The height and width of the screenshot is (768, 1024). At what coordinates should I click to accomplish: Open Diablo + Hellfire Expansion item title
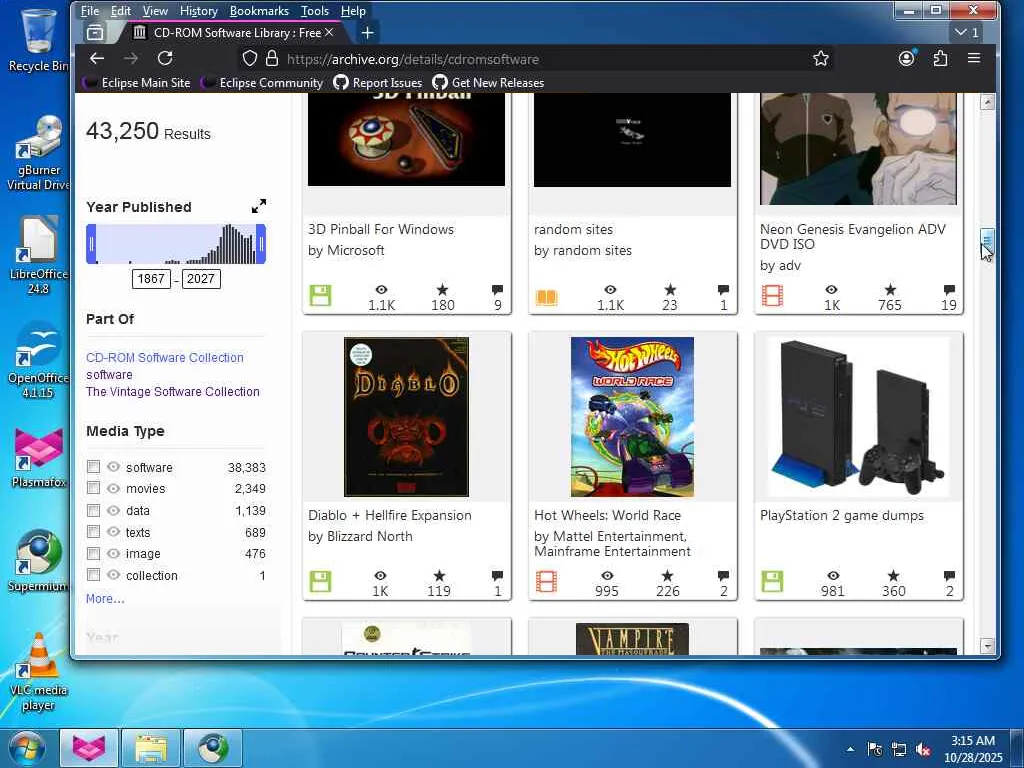click(390, 515)
